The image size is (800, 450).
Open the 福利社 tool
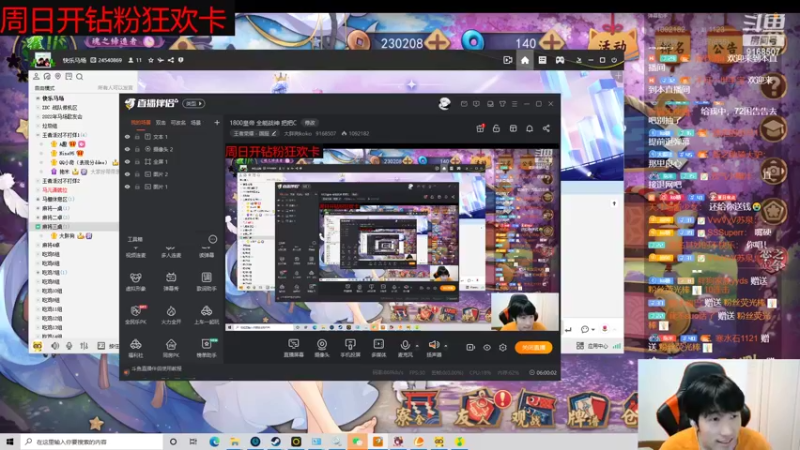(135, 348)
